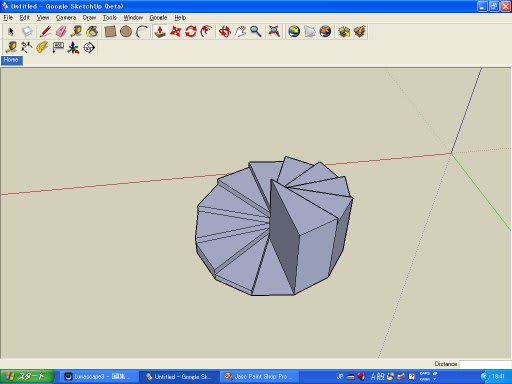Screen dimensions: 512x384
Task: Click the Zoom Extents icon
Action: pyautogui.click(x=274, y=32)
